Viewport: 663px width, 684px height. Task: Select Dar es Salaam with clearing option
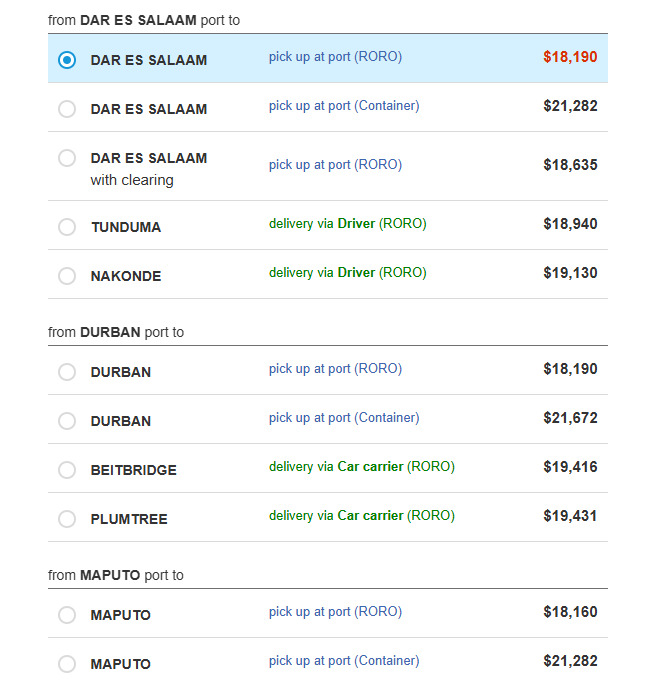coord(67,158)
